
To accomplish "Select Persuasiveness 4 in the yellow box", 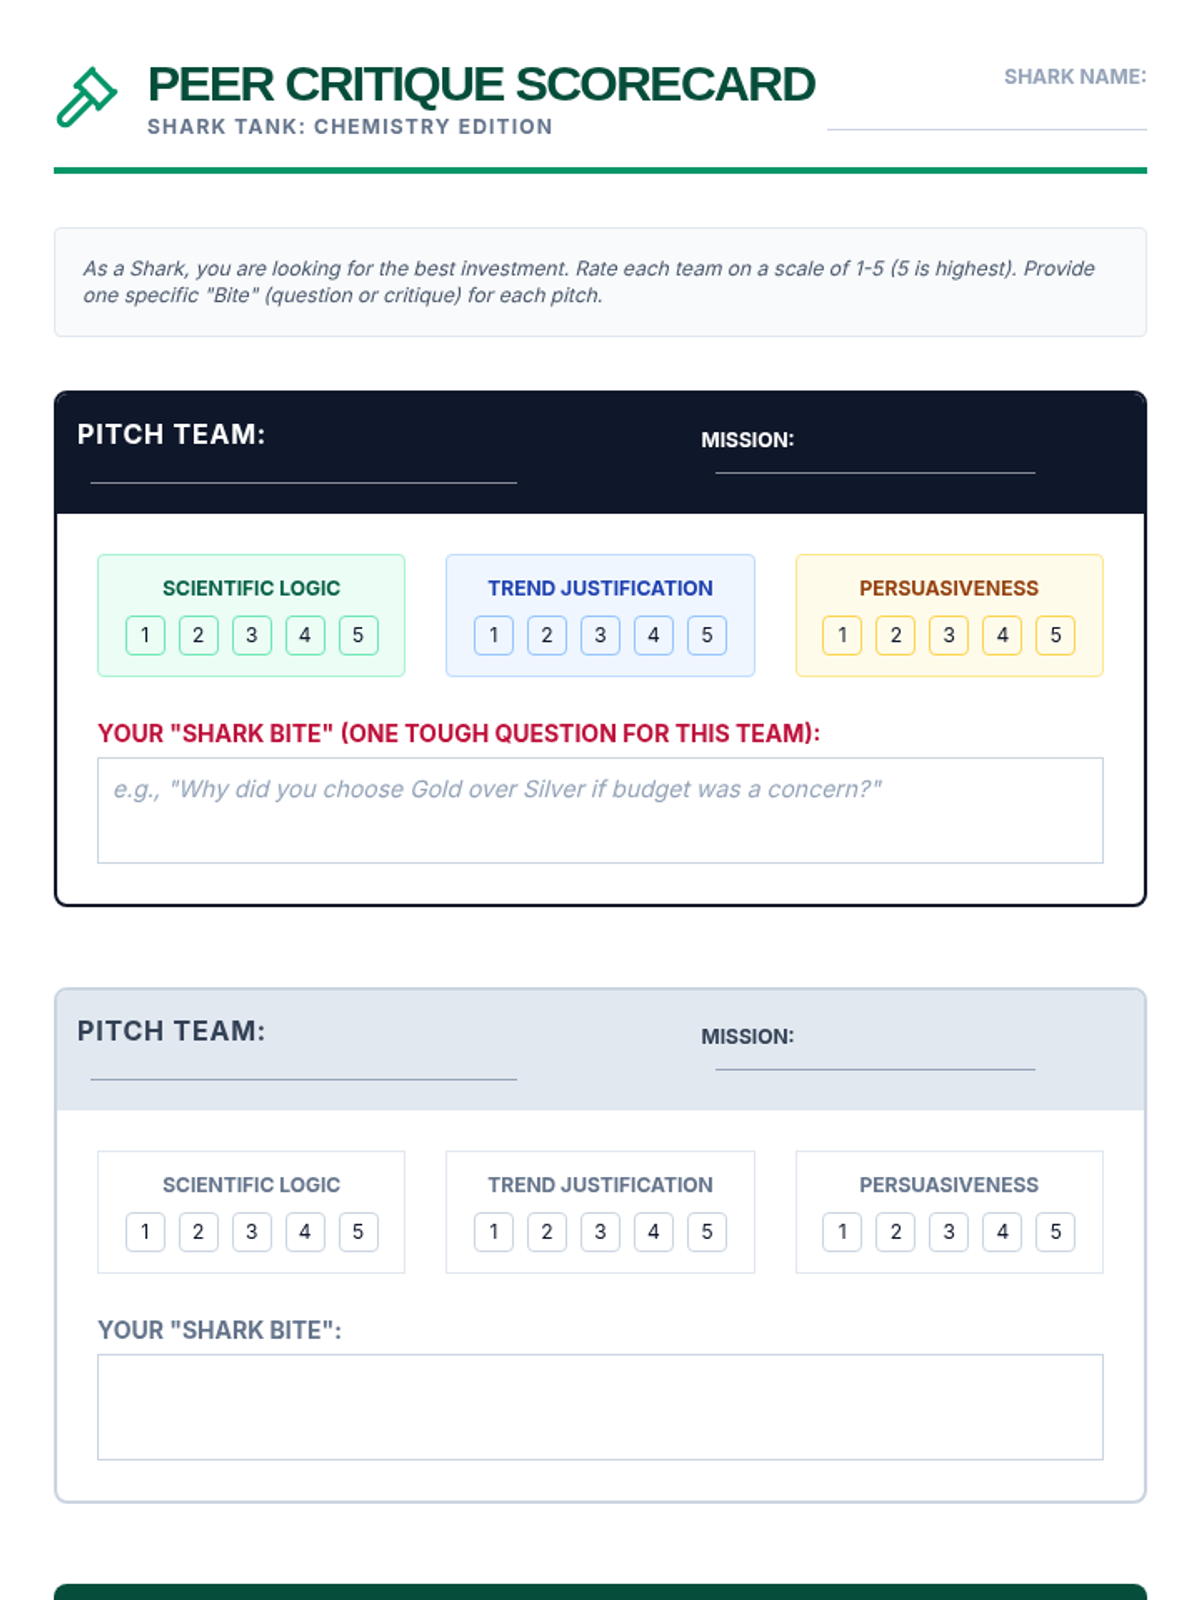I will 1002,635.
